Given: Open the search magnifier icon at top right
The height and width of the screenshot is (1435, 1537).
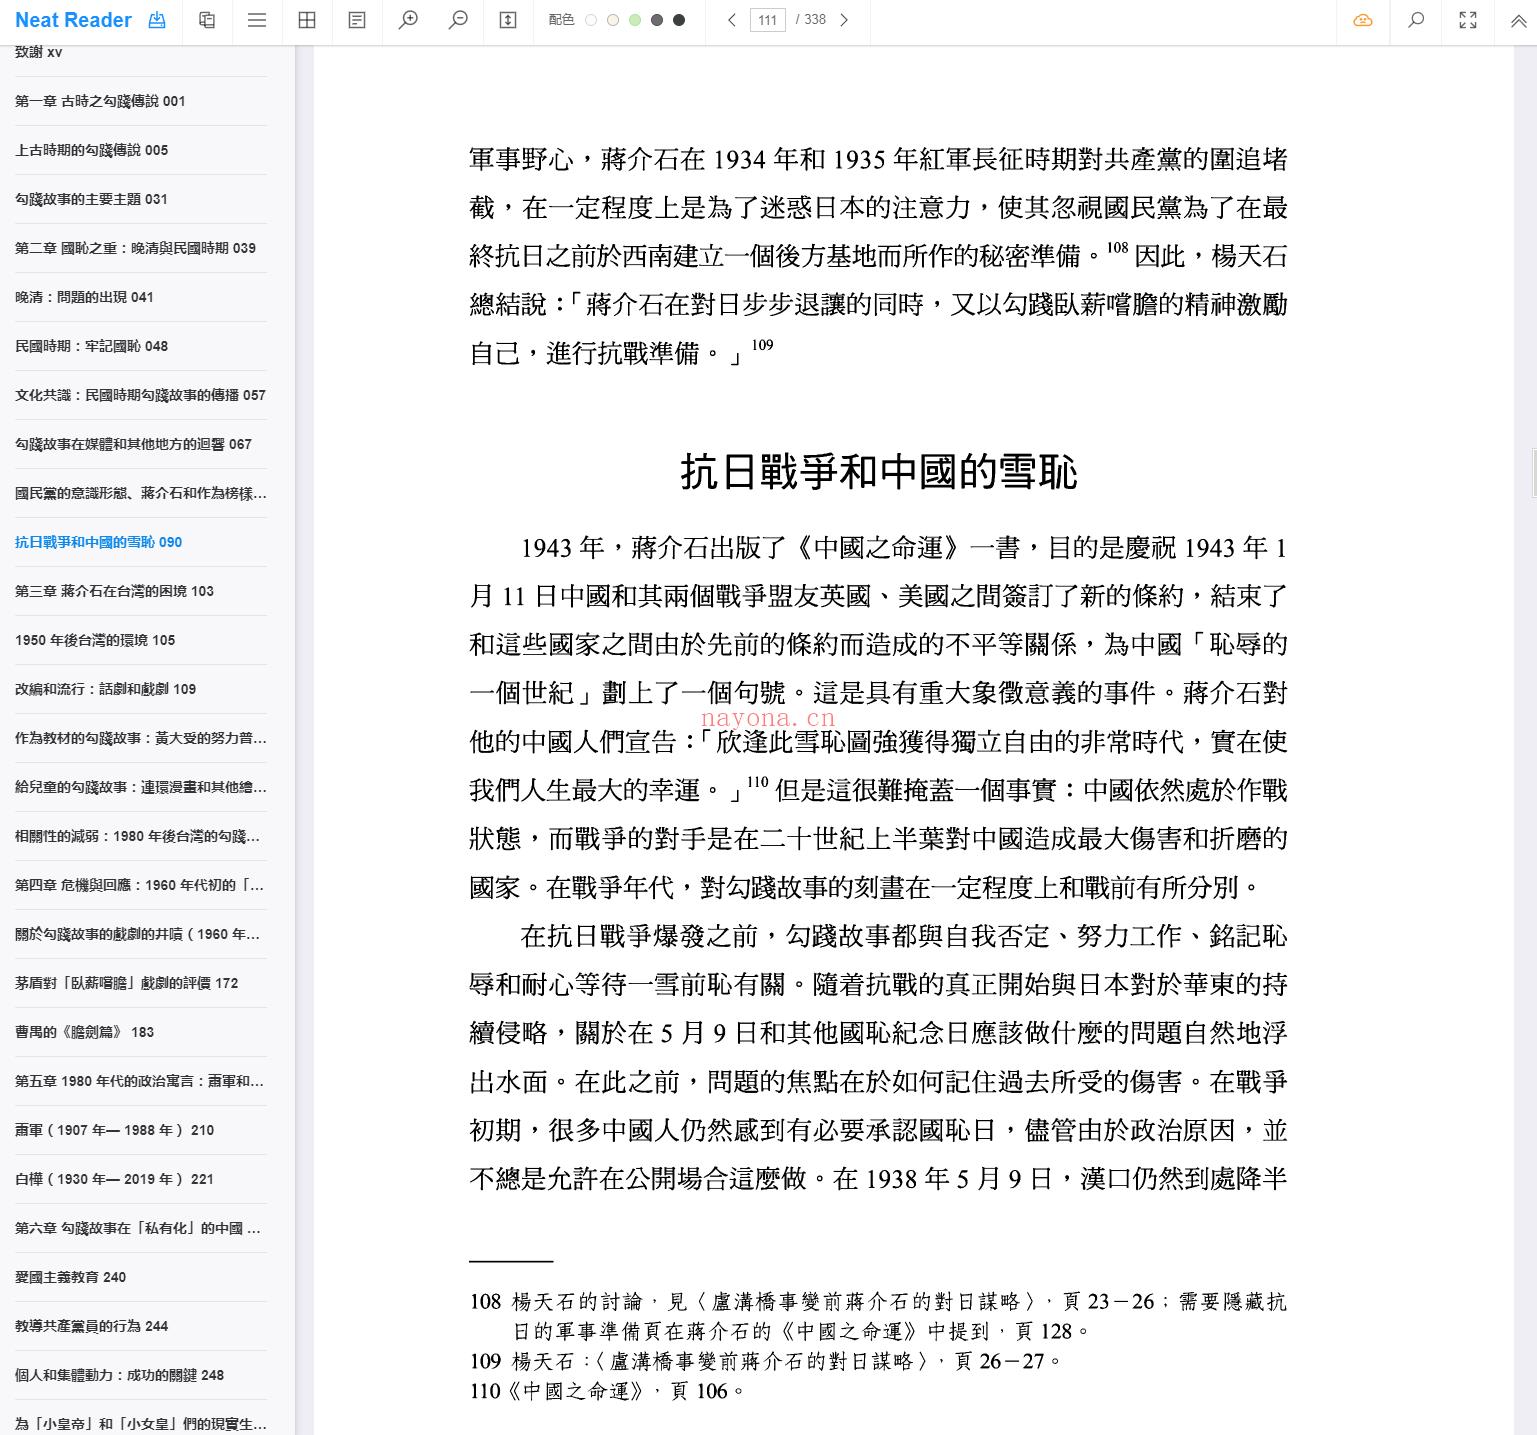Looking at the screenshot, I should point(1416,20).
